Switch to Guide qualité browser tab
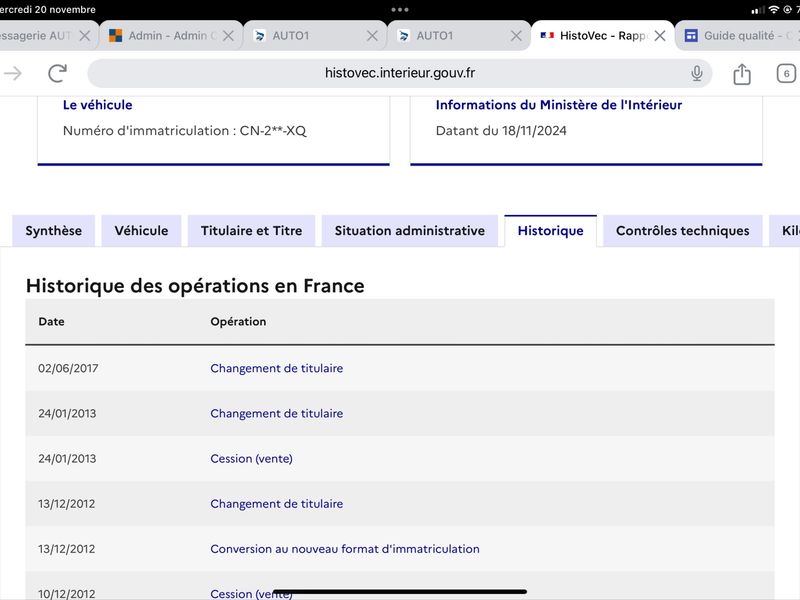 [x=738, y=36]
